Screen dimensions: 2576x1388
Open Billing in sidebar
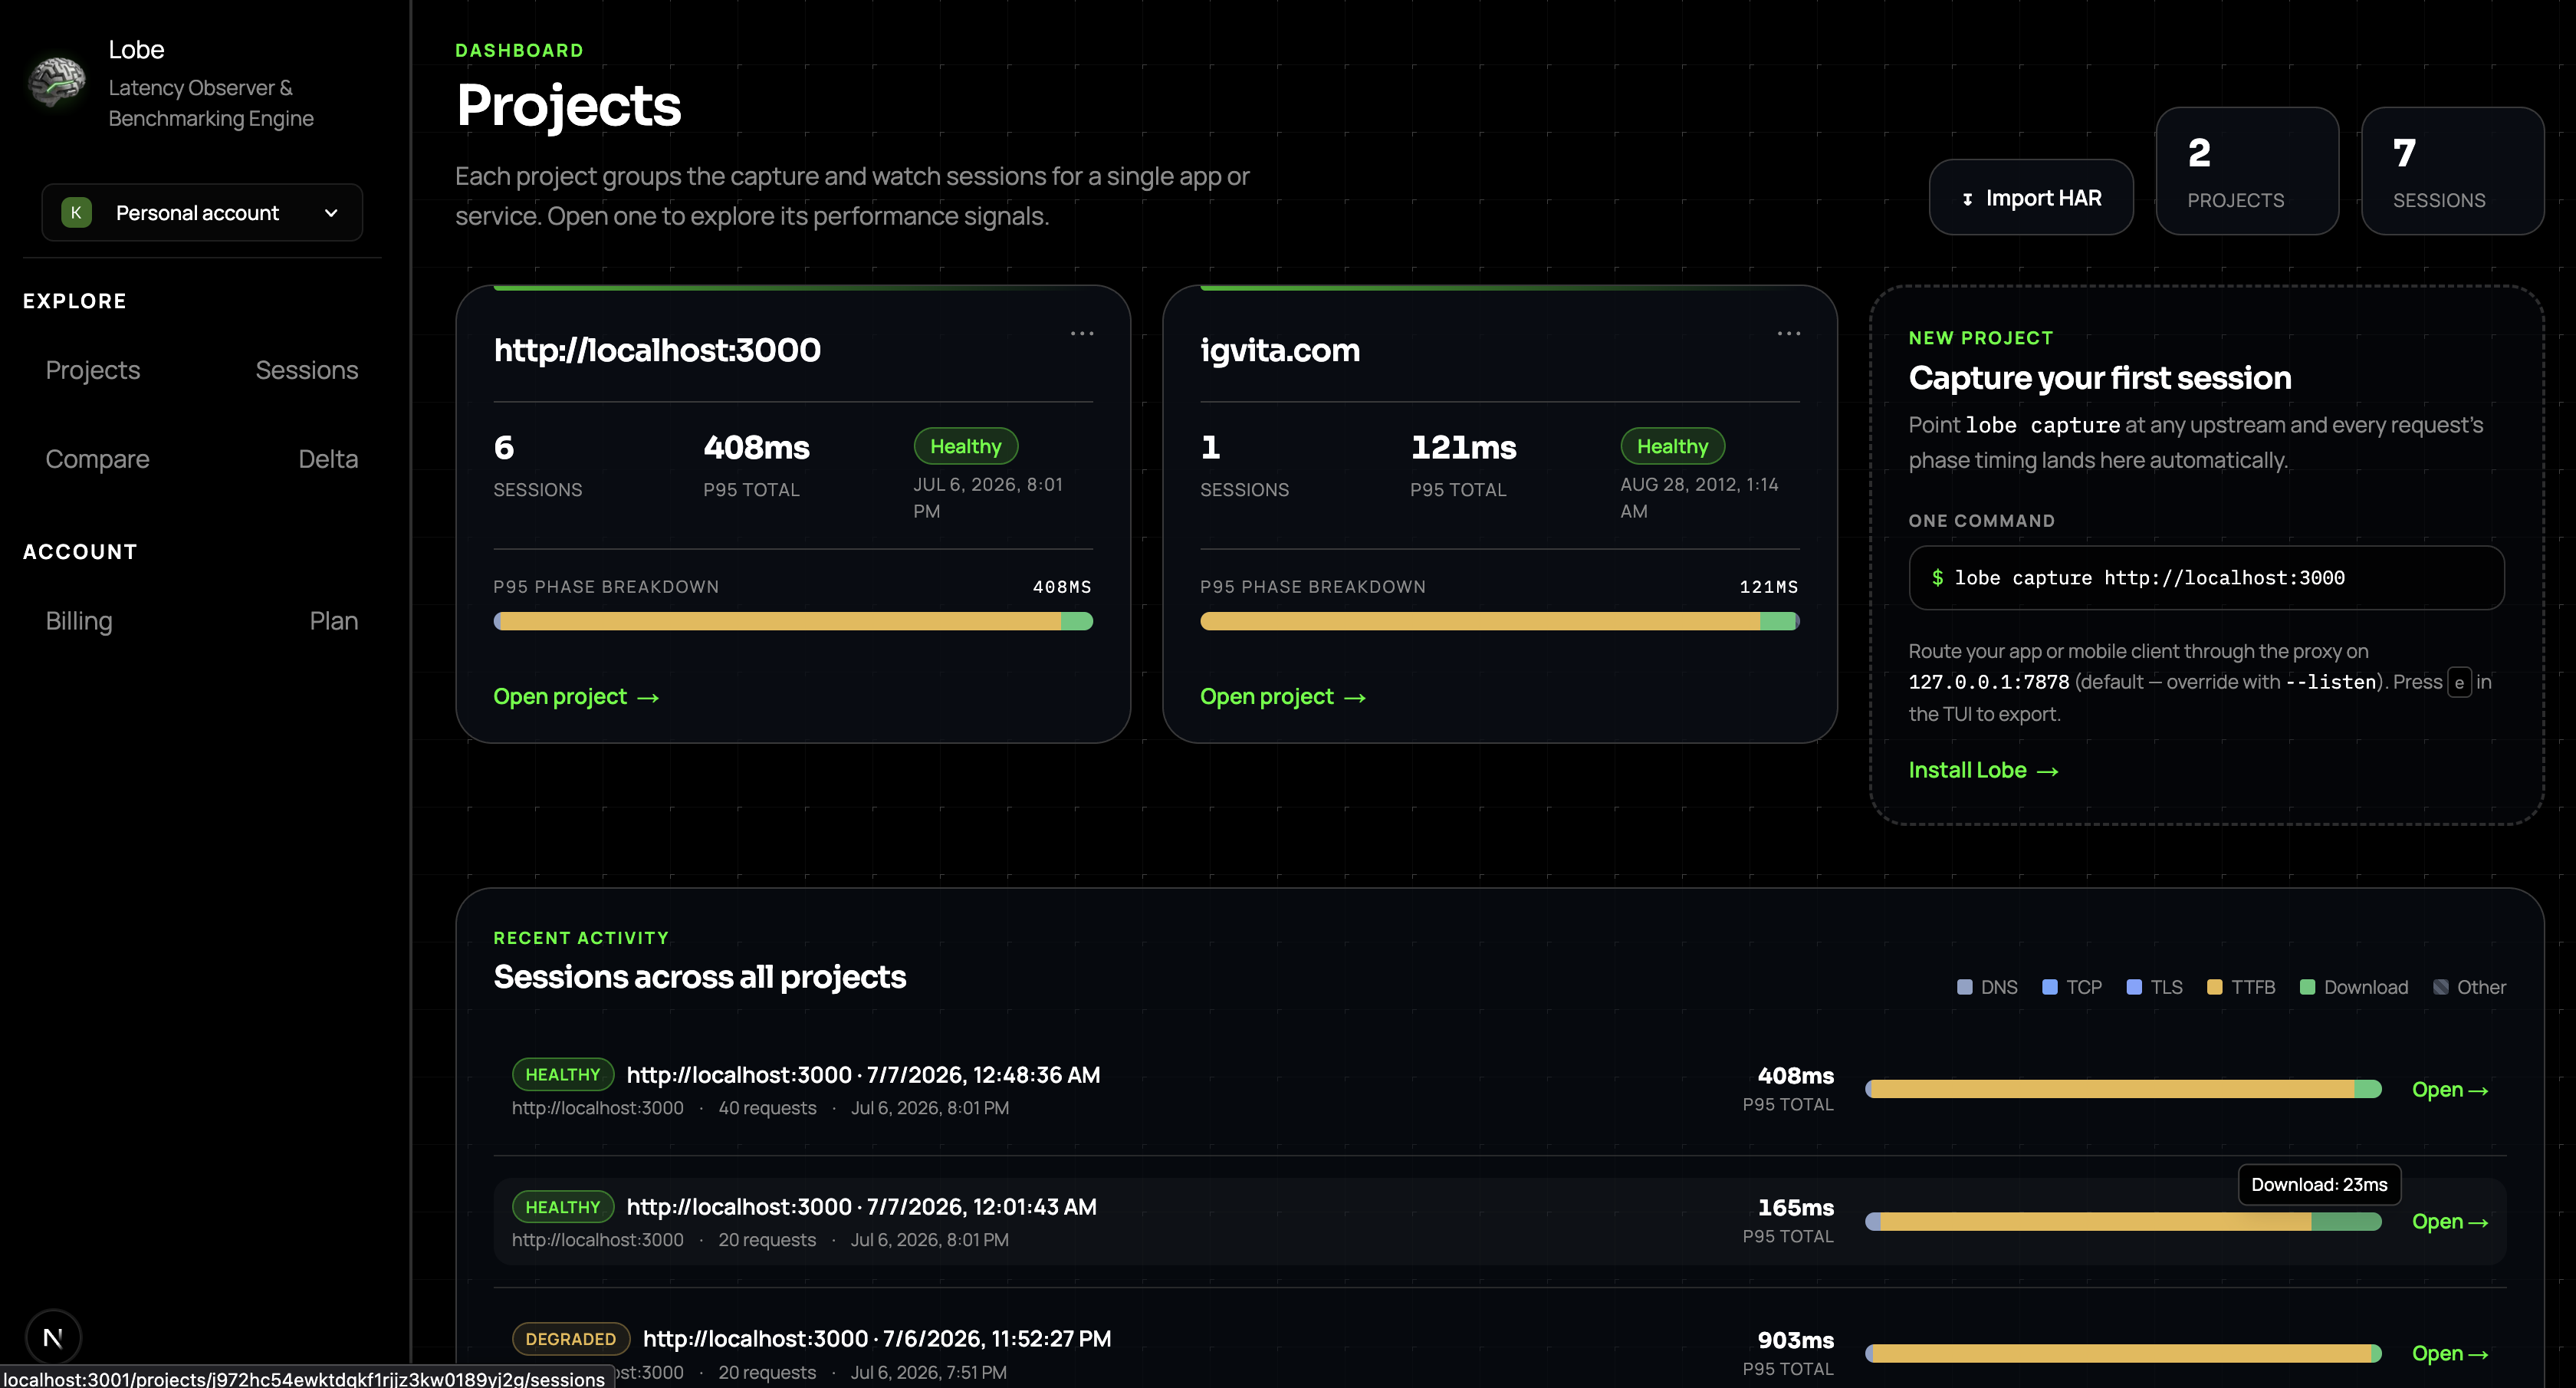(x=79, y=621)
